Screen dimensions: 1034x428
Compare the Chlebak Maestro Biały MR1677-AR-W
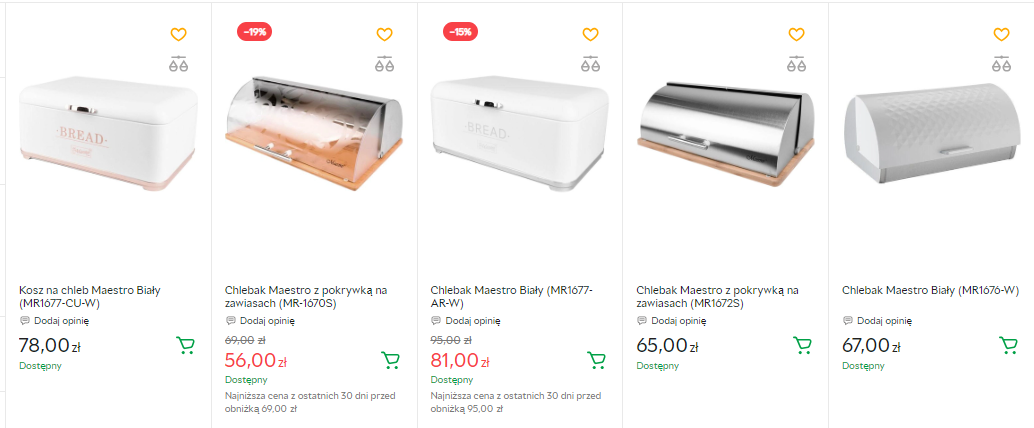[x=590, y=65]
